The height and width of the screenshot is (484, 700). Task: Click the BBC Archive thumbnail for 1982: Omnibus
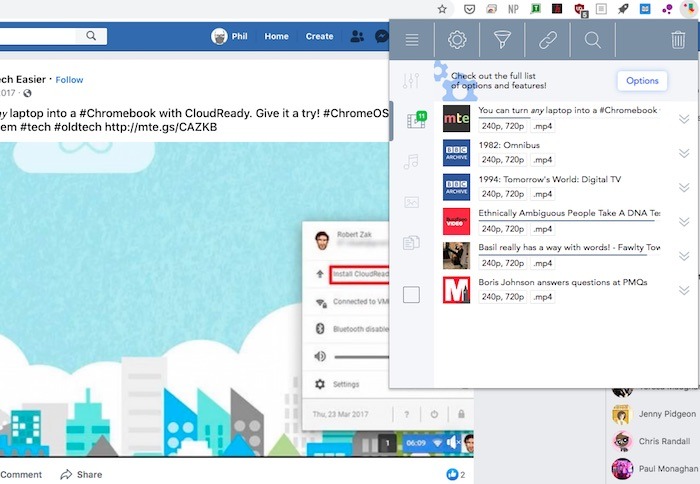click(456, 153)
